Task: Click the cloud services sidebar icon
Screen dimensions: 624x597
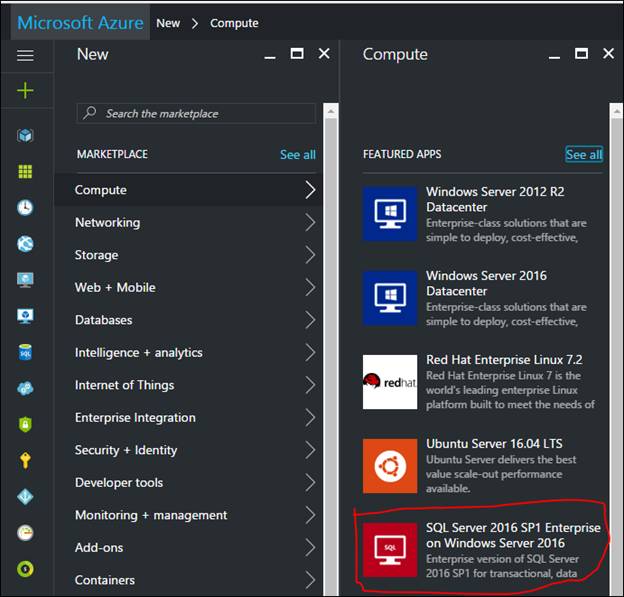Action: point(25,388)
